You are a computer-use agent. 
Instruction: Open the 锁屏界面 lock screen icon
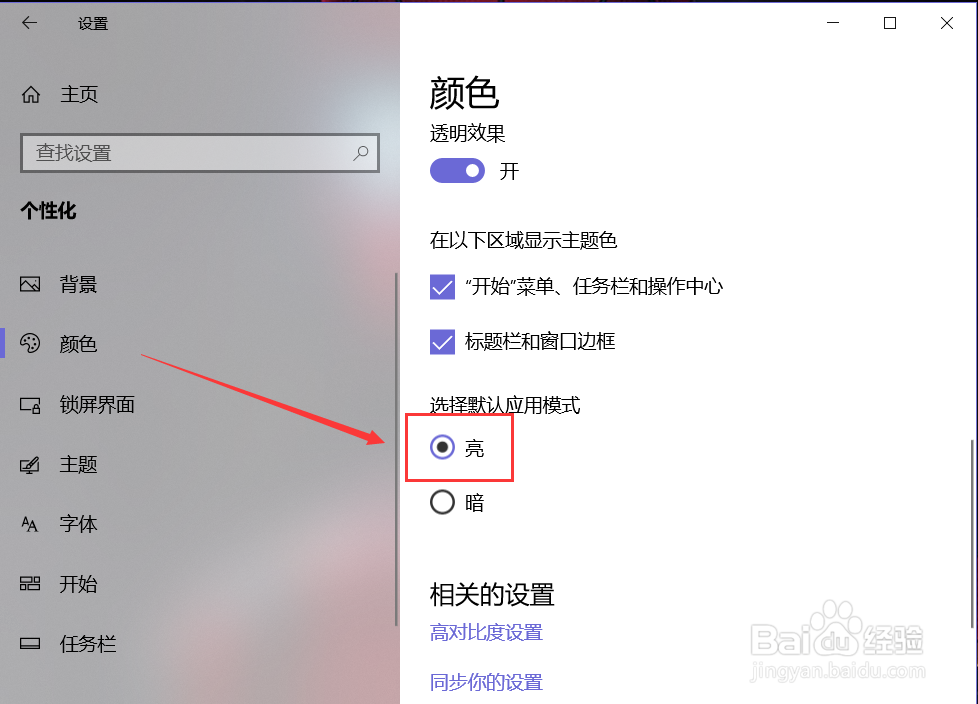30,405
